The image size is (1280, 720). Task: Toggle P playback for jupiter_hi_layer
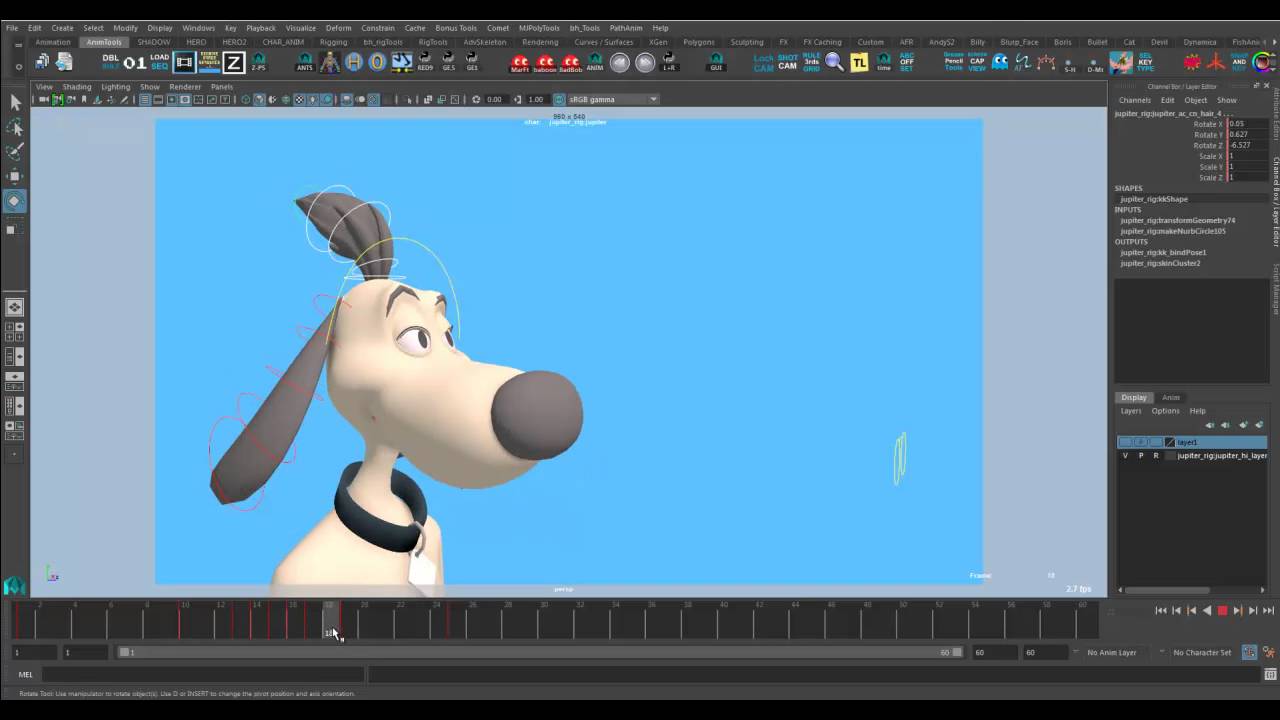pos(1141,456)
